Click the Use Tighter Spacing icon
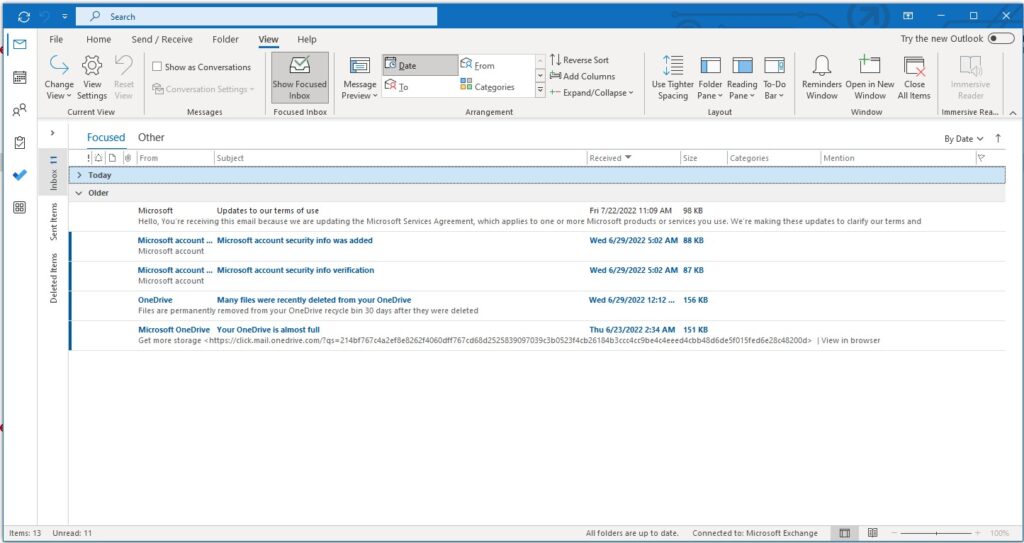This screenshot has height=543, width=1024. 672,66
